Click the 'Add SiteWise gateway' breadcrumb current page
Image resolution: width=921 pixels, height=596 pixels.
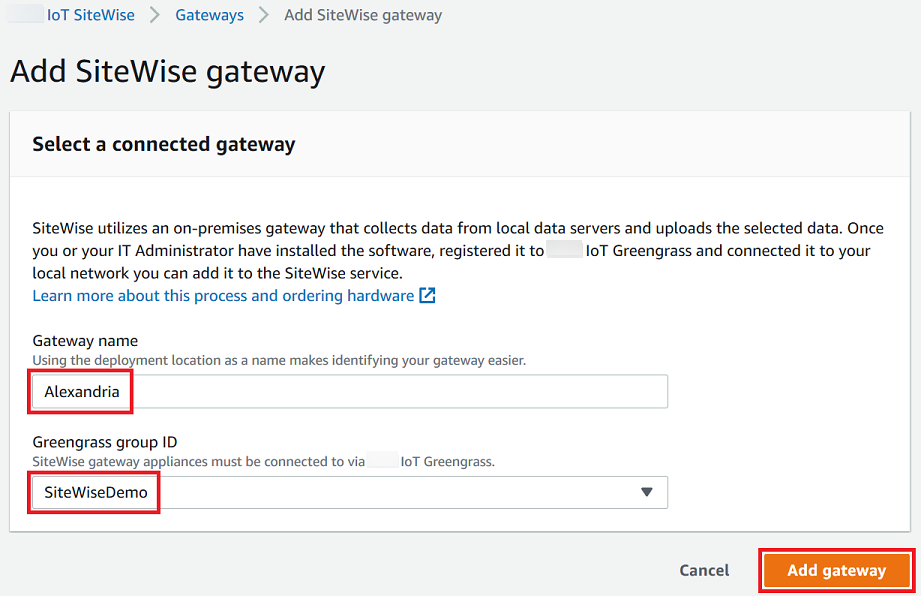363,15
